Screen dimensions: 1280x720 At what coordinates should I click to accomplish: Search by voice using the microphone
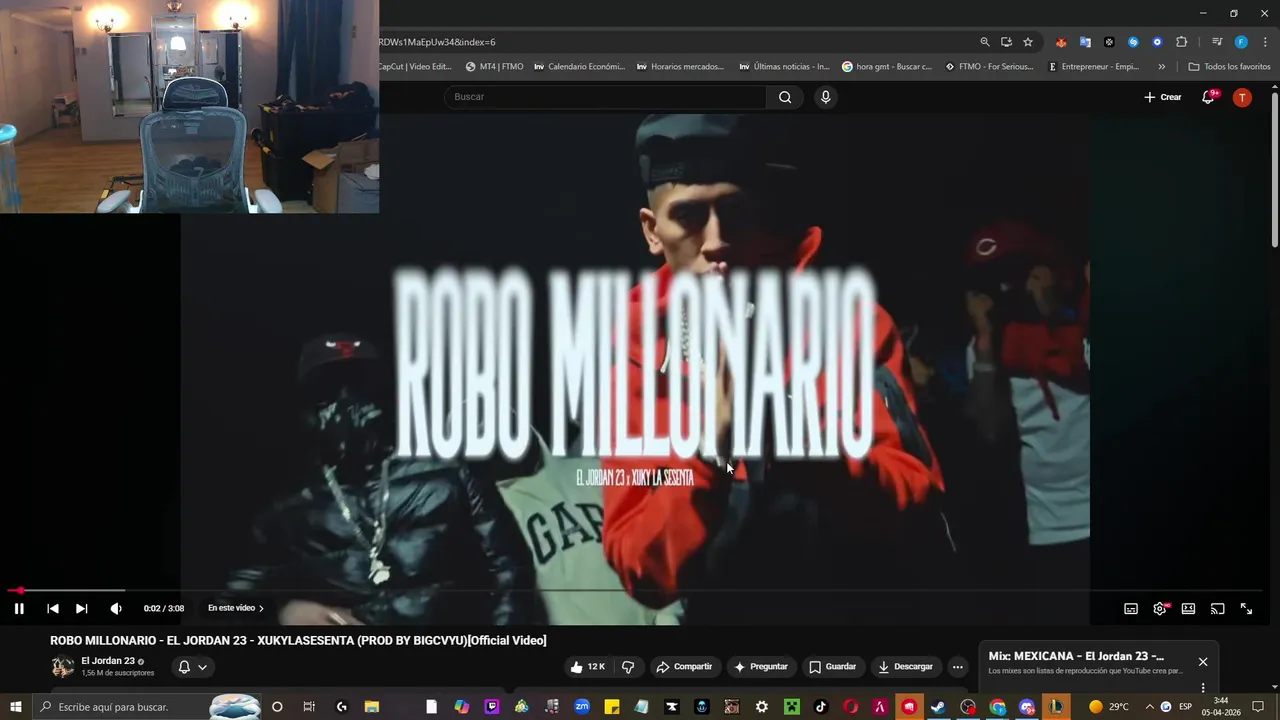coord(825,97)
